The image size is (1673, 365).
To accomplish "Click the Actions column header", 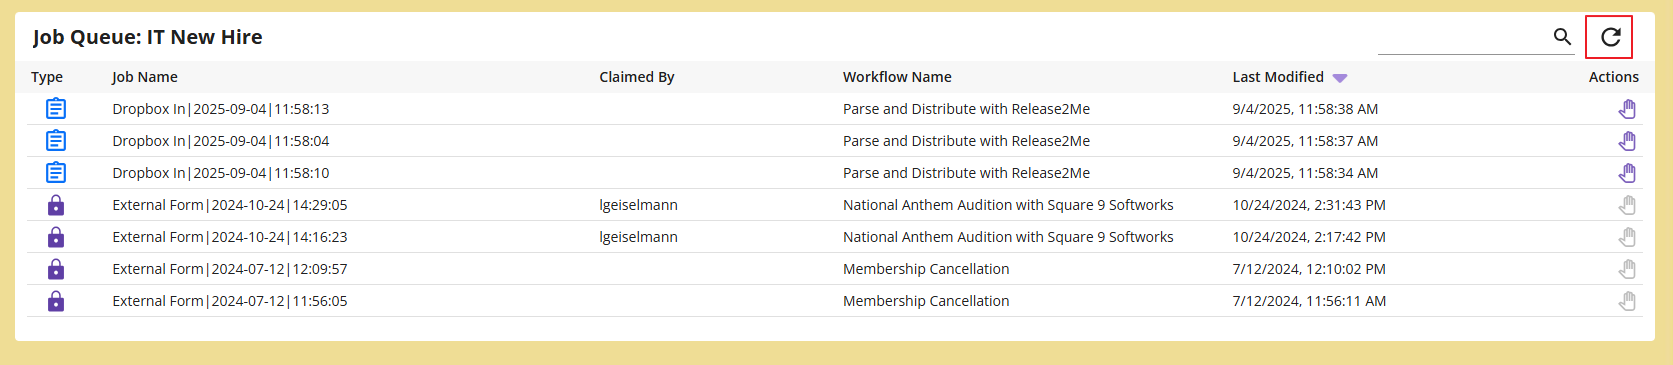I will (x=1614, y=77).
